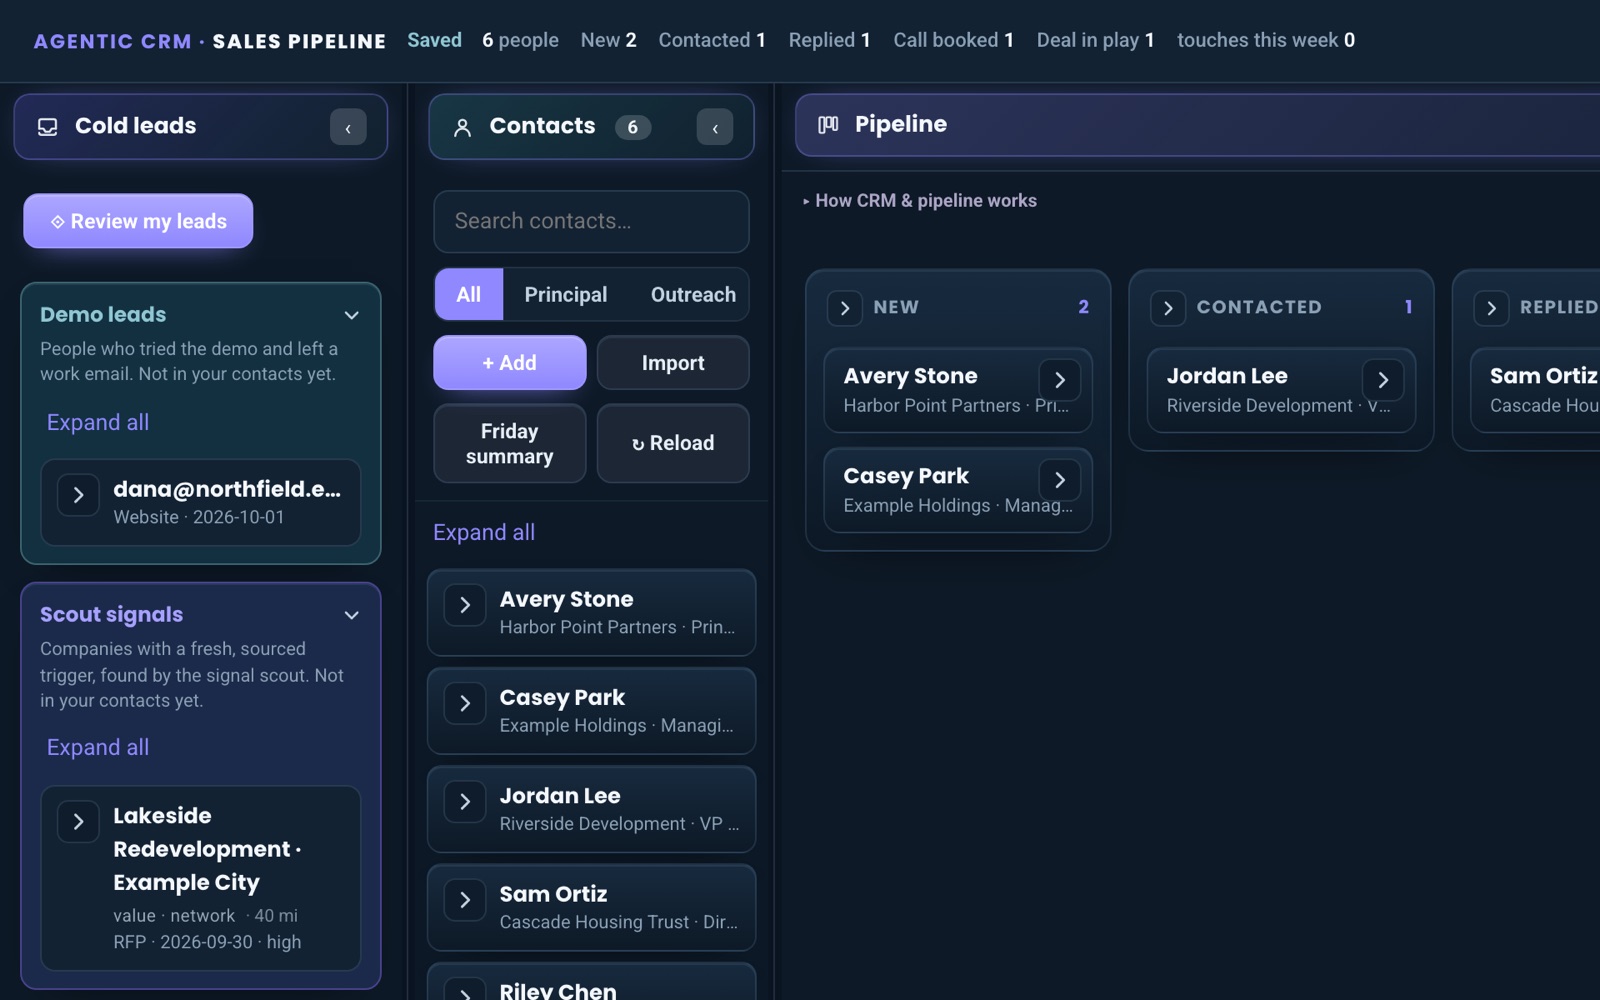The width and height of the screenshot is (1600, 1000).
Task: Click the Cold leads inbox icon
Action: pos(47,127)
